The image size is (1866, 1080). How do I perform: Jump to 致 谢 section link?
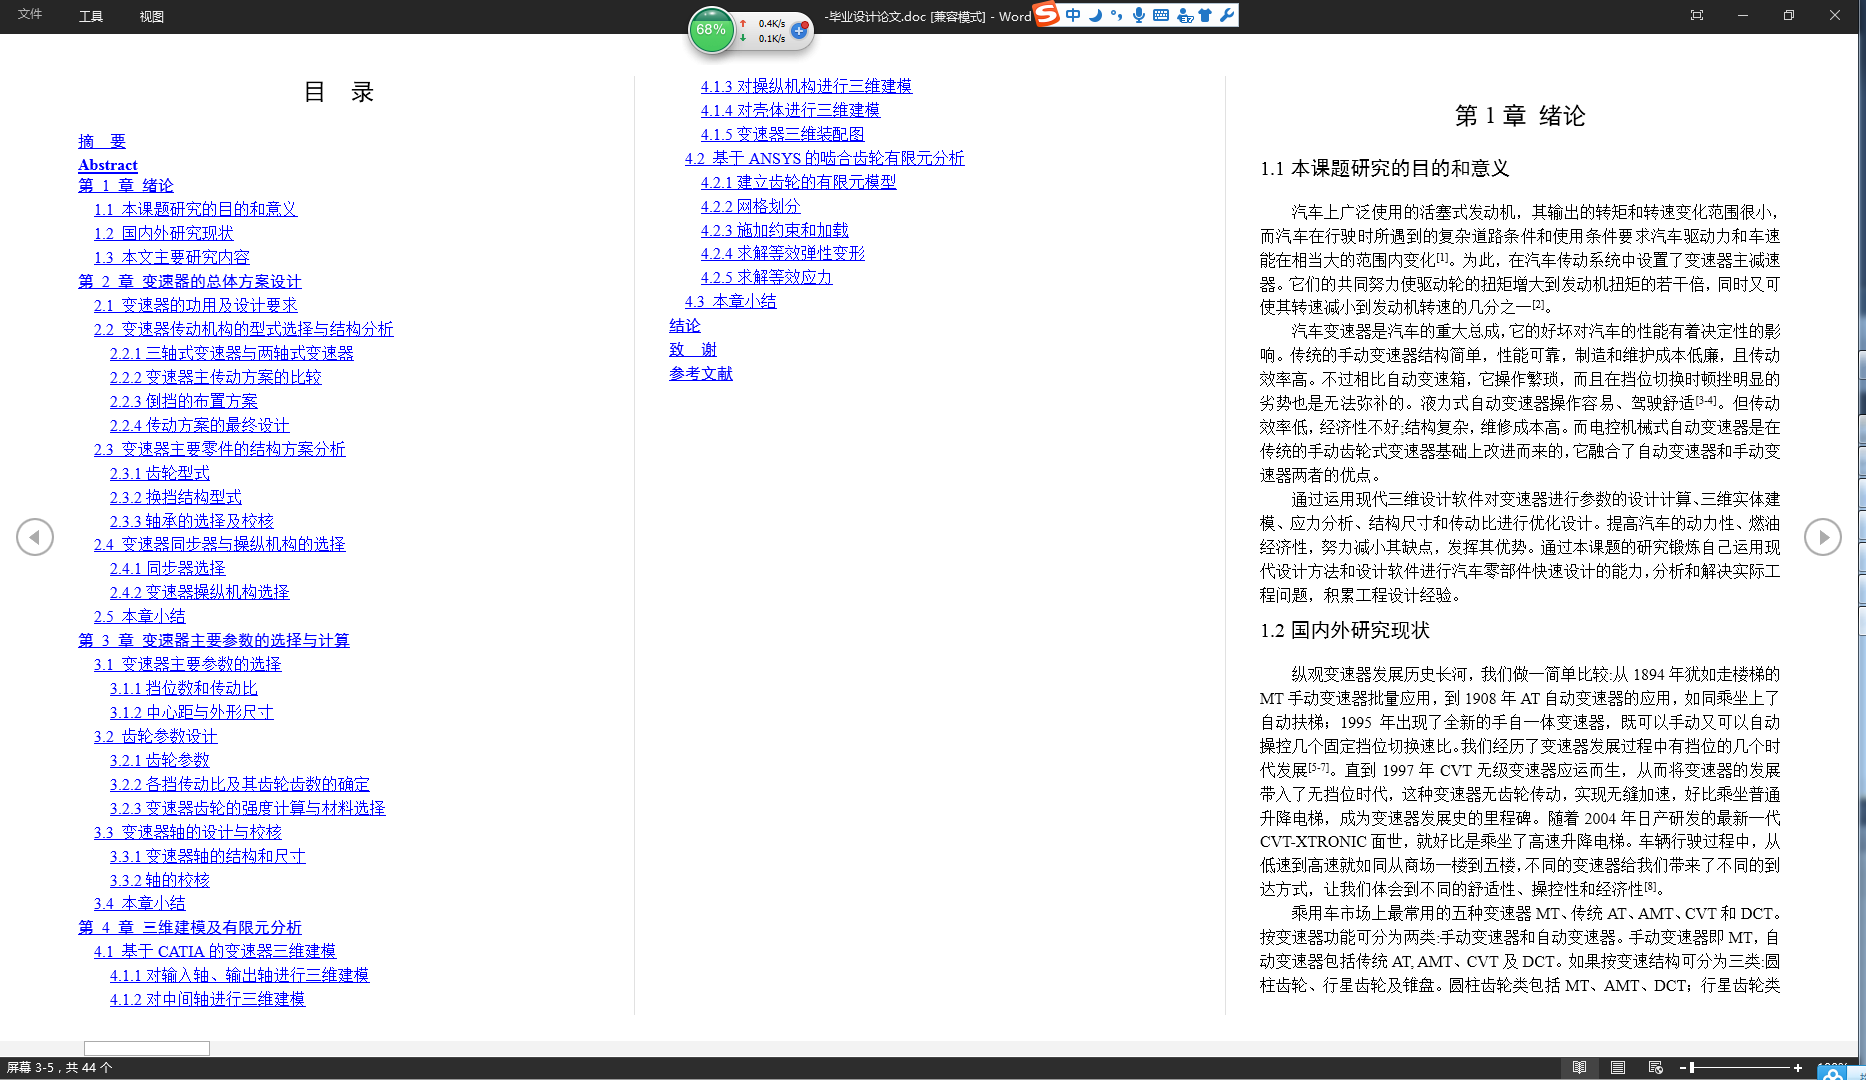coord(693,349)
